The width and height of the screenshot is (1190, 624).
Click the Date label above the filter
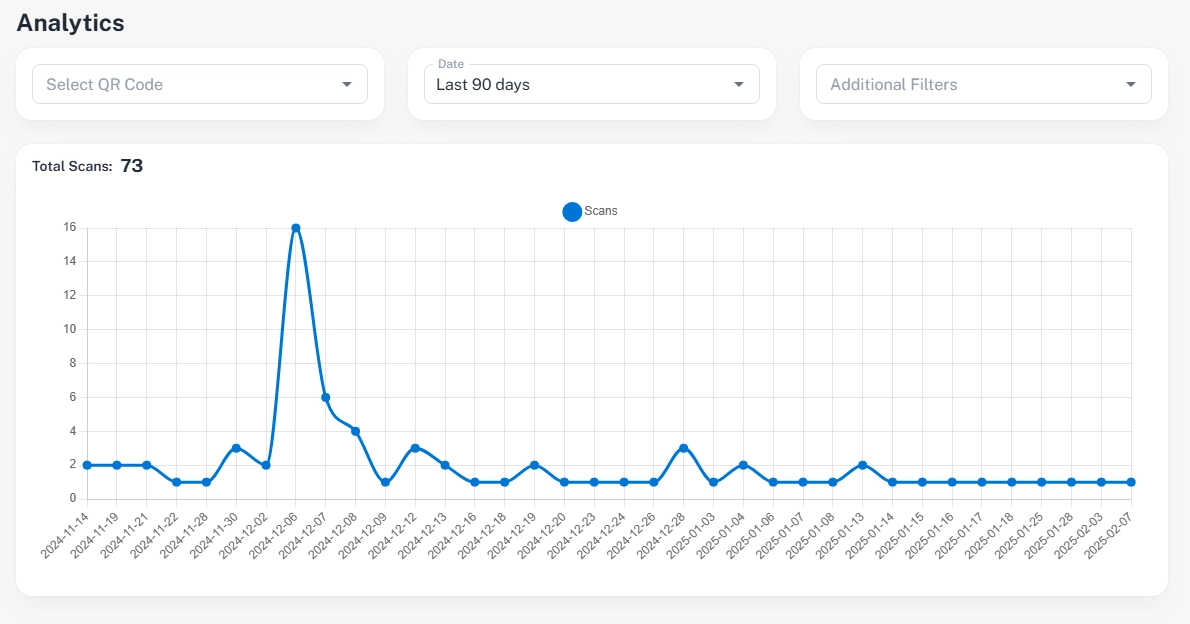(x=451, y=63)
